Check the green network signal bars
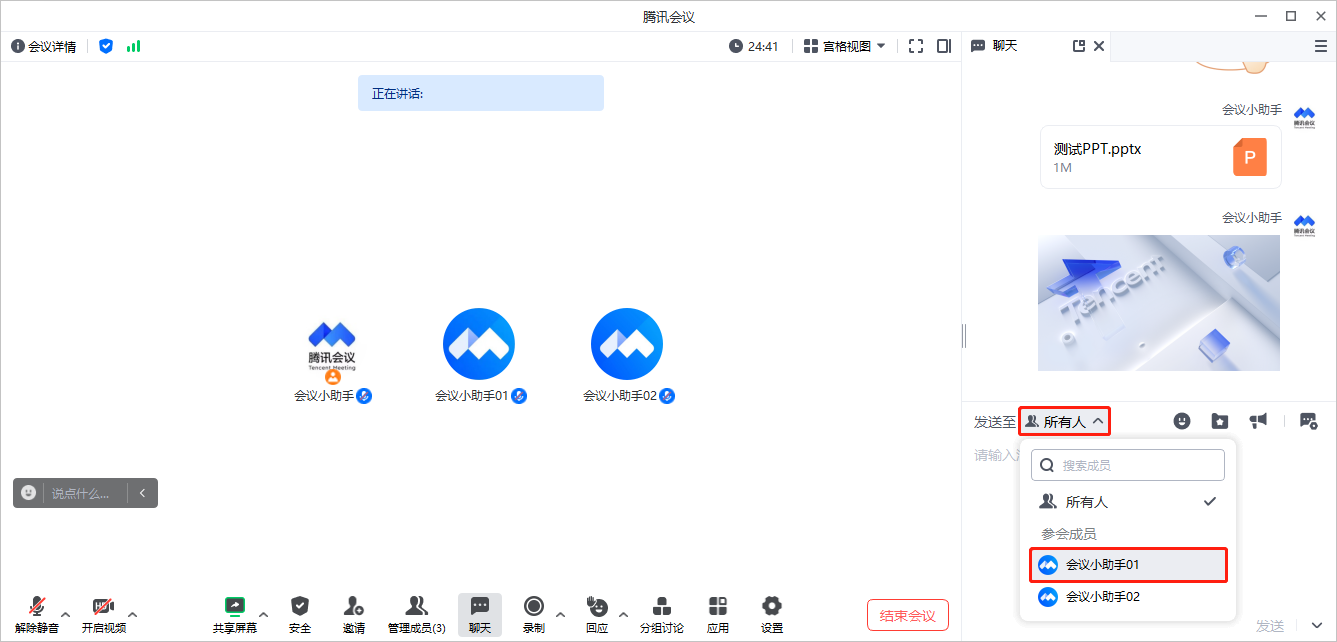The height and width of the screenshot is (642, 1337). pyautogui.click(x=133, y=46)
